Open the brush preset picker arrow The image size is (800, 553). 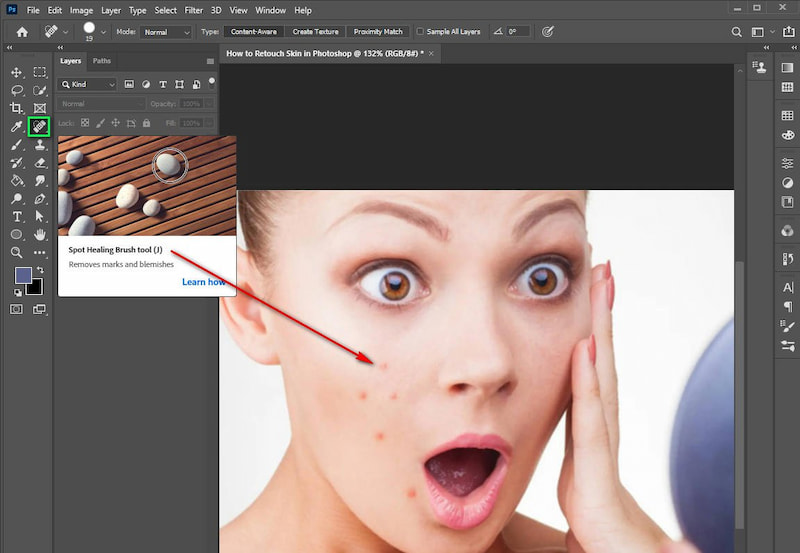tap(103, 32)
